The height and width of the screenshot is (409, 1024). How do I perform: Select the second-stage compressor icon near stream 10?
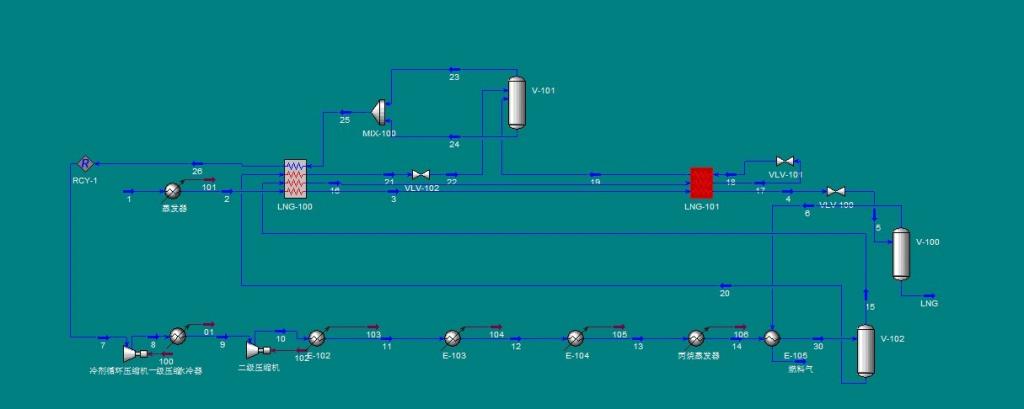[255, 351]
